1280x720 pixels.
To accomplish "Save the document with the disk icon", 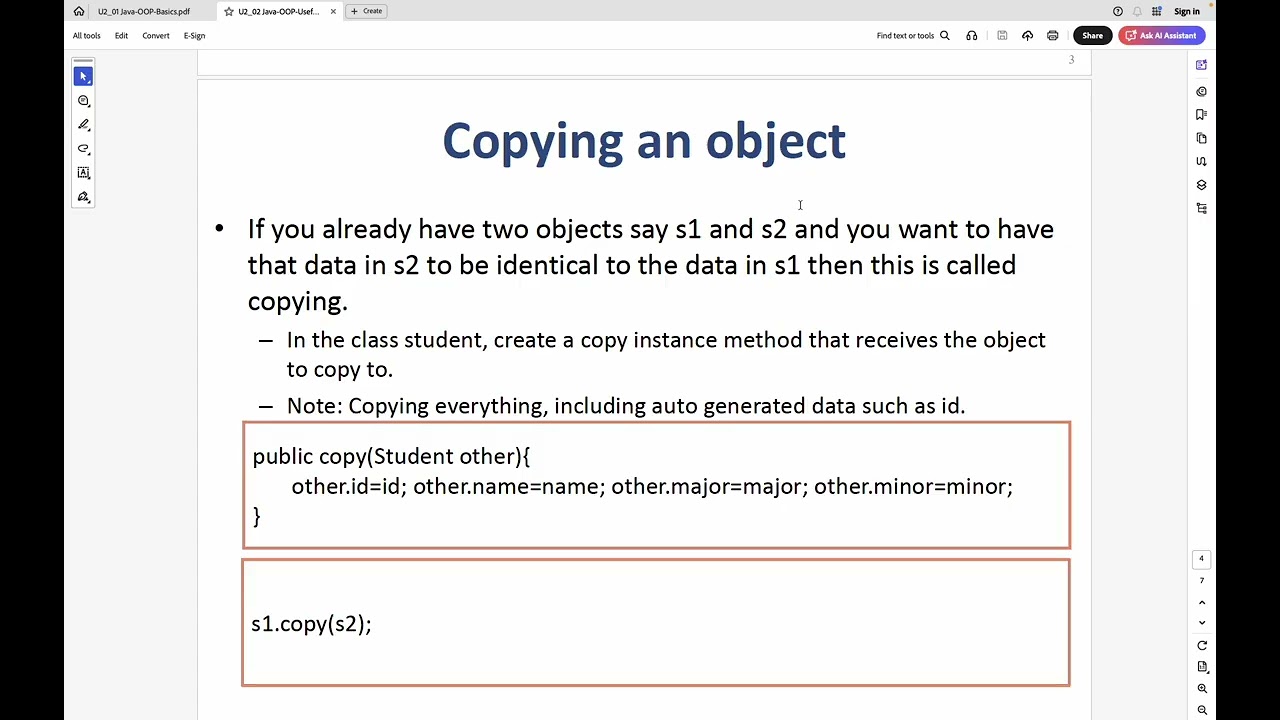I will point(1002,36).
